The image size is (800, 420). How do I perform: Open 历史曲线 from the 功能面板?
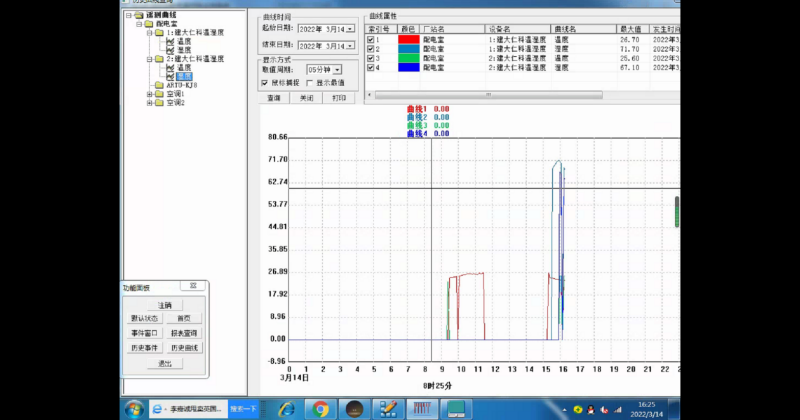click(x=184, y=348)
